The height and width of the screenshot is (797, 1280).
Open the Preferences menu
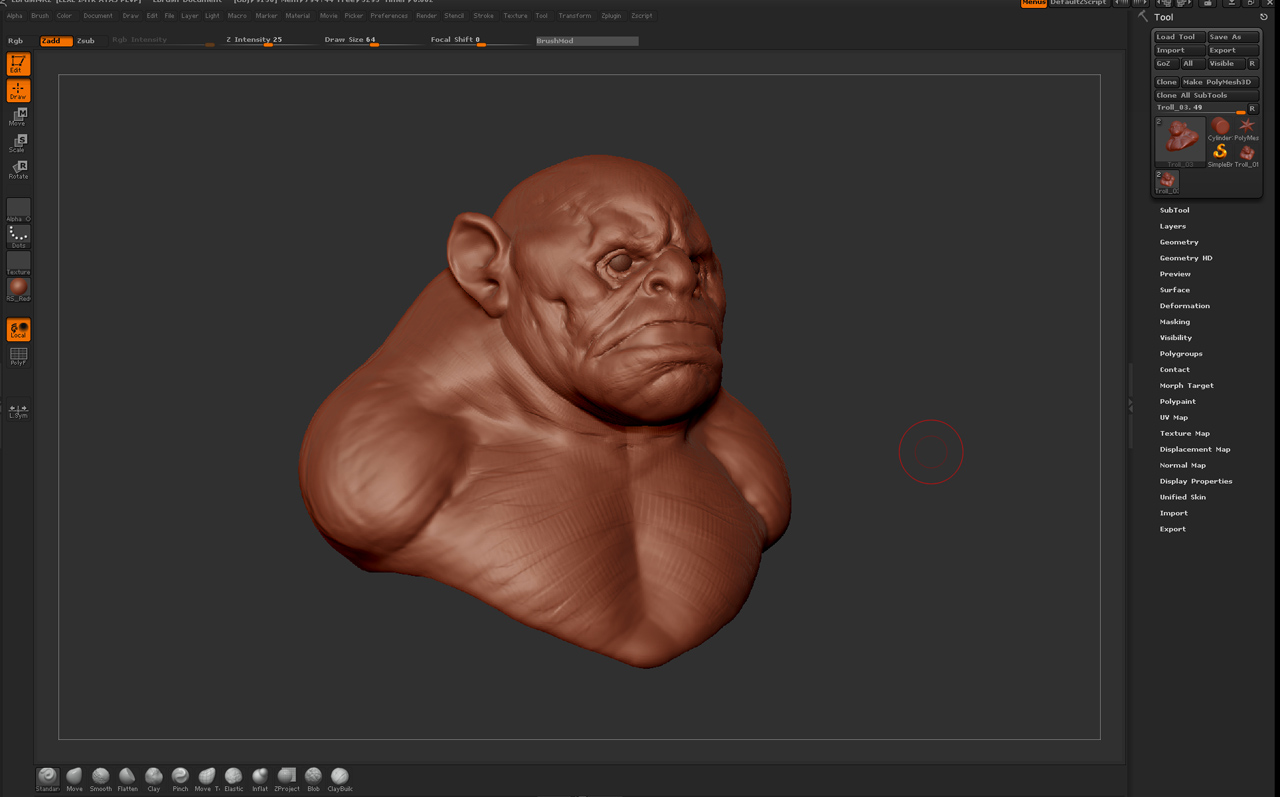tap(389, 16)
